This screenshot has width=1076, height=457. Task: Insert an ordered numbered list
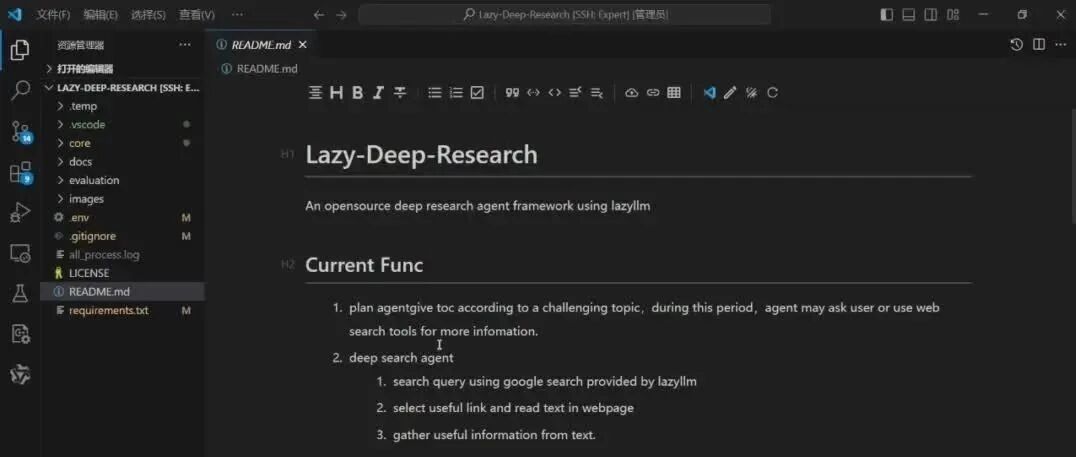click(x=456, y=93)
